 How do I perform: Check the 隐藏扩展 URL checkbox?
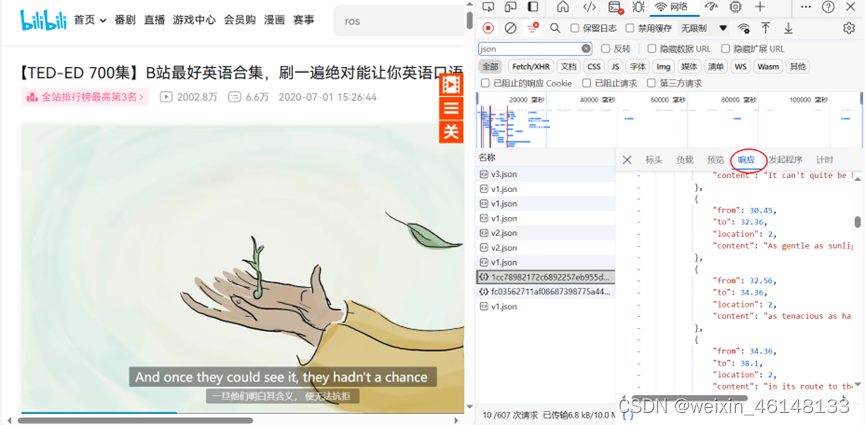(x=725, y=49)
